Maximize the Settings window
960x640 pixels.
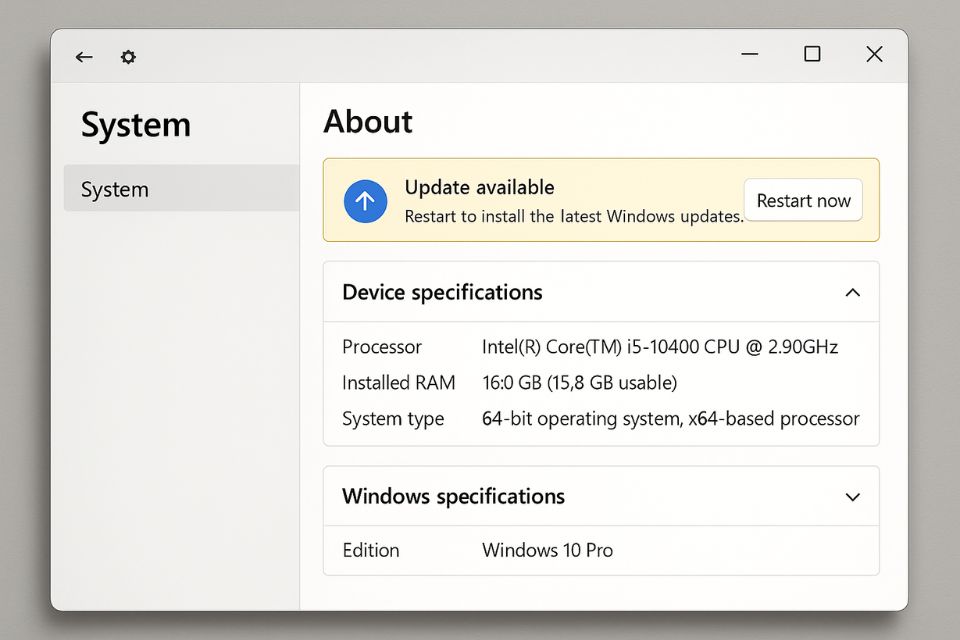click(812, 55)
